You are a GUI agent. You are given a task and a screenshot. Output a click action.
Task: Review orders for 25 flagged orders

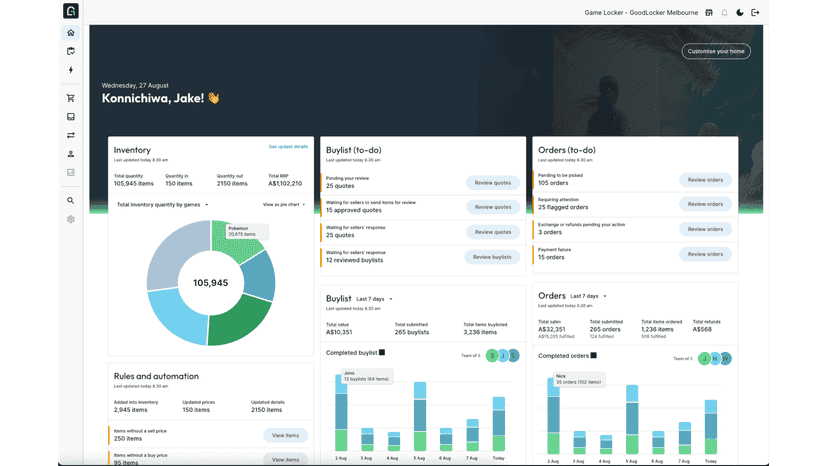[x=705, y=204]
